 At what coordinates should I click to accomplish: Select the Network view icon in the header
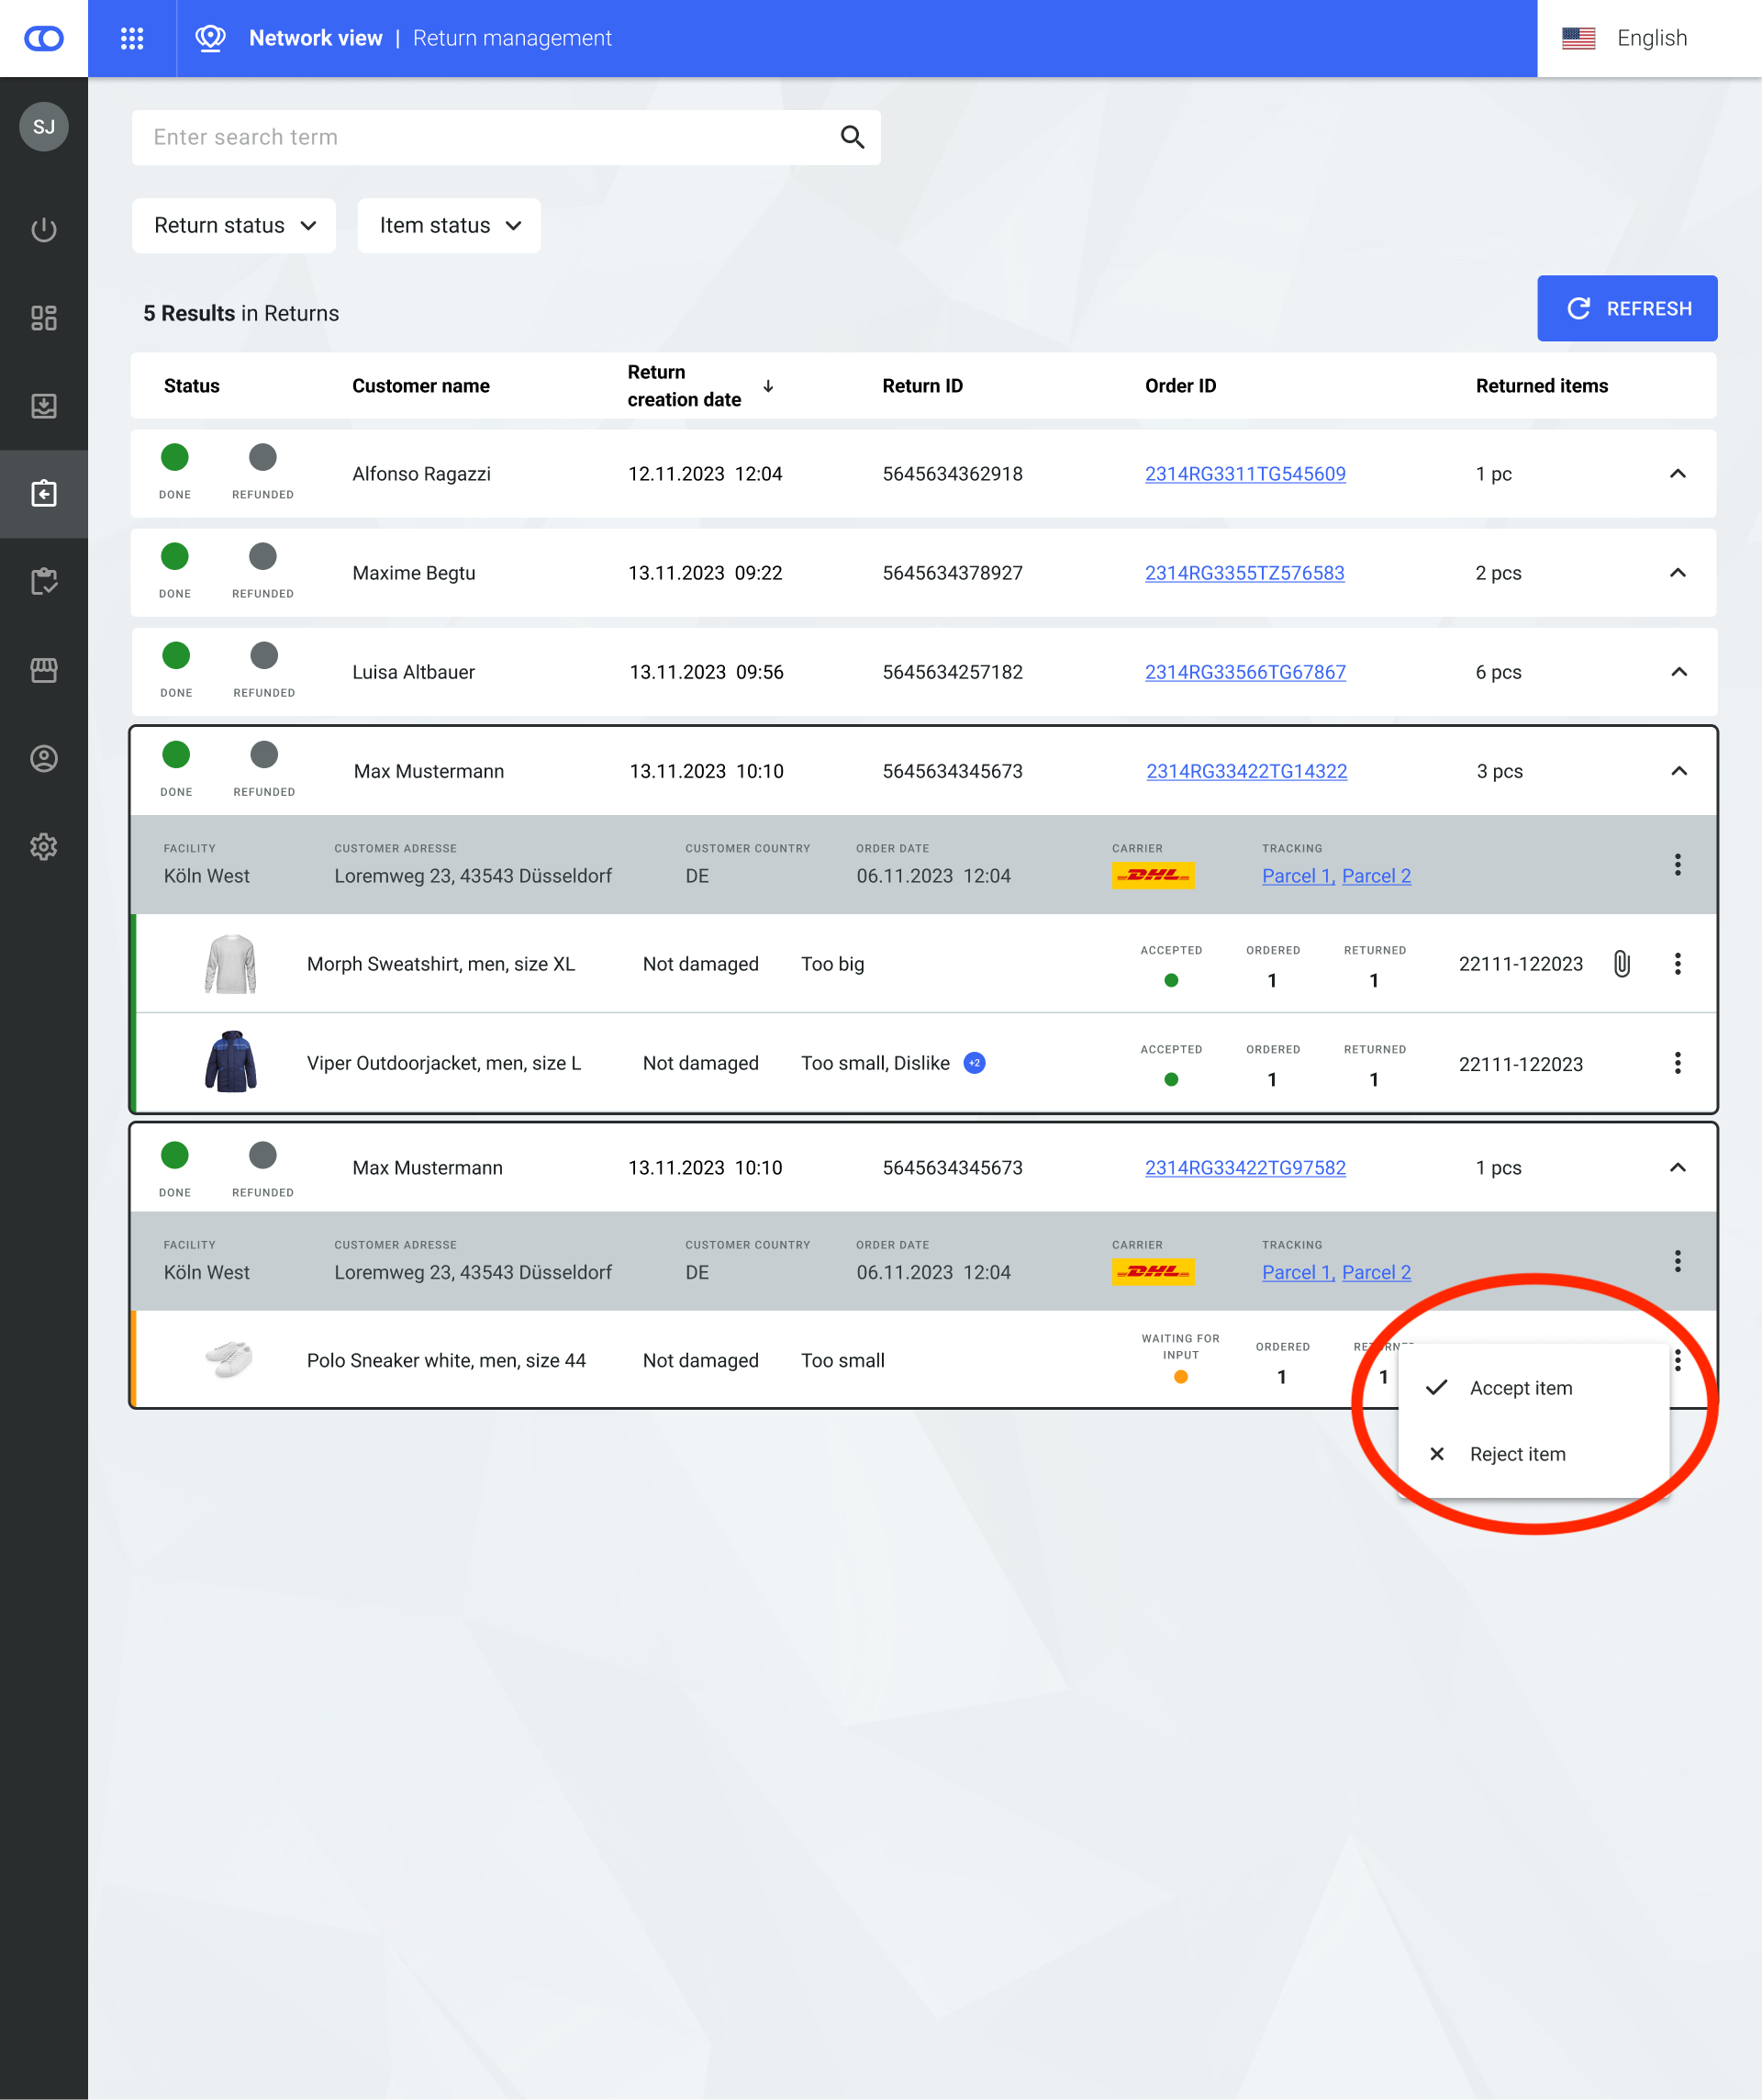coord(211,38)
